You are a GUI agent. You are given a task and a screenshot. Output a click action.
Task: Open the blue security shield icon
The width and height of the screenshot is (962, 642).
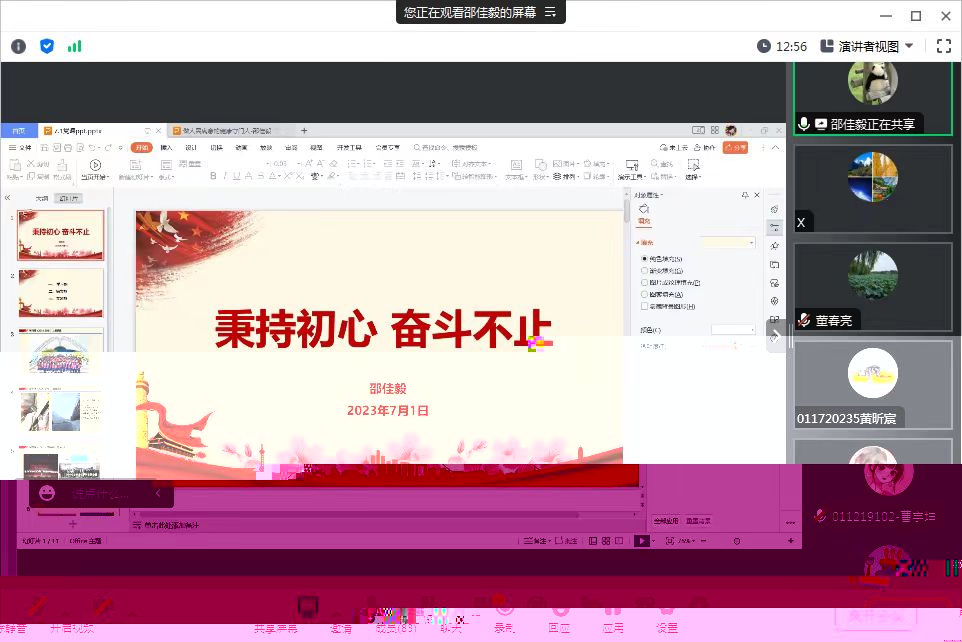click(x=47, y=46)
